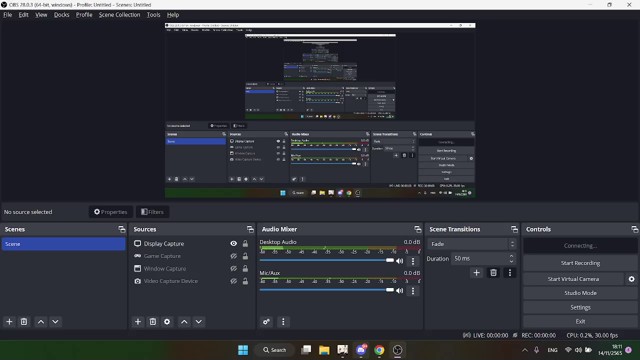
Task: Show the Game Capture source
Action: tap(233, 256)
